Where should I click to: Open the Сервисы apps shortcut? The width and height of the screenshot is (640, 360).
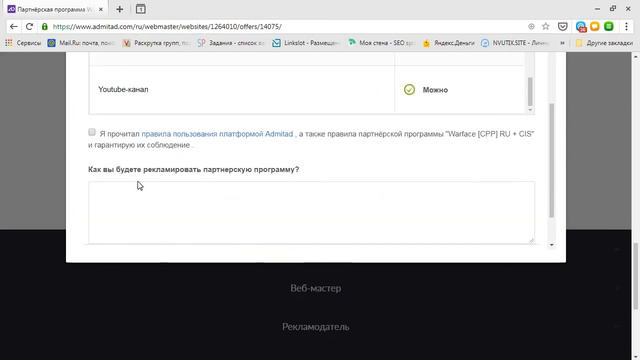click(23, 43)
